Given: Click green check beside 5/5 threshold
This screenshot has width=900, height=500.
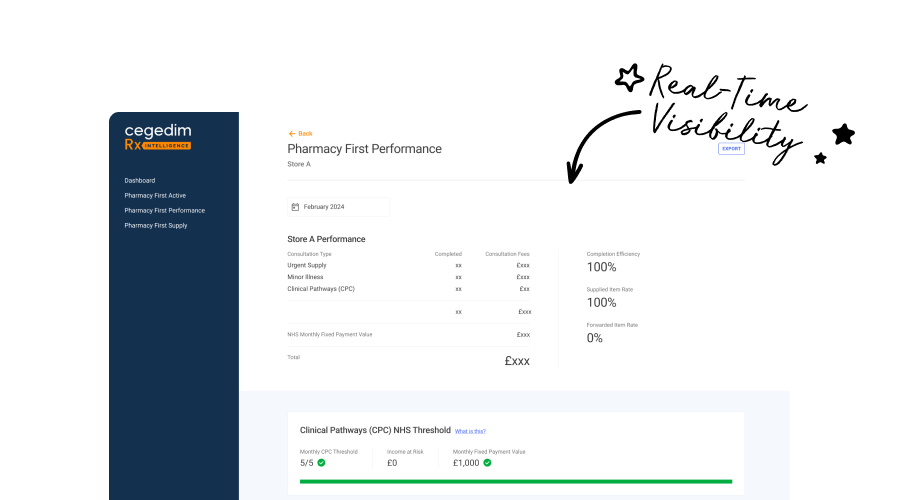Looking at the screenshot, I should point(321,463).
